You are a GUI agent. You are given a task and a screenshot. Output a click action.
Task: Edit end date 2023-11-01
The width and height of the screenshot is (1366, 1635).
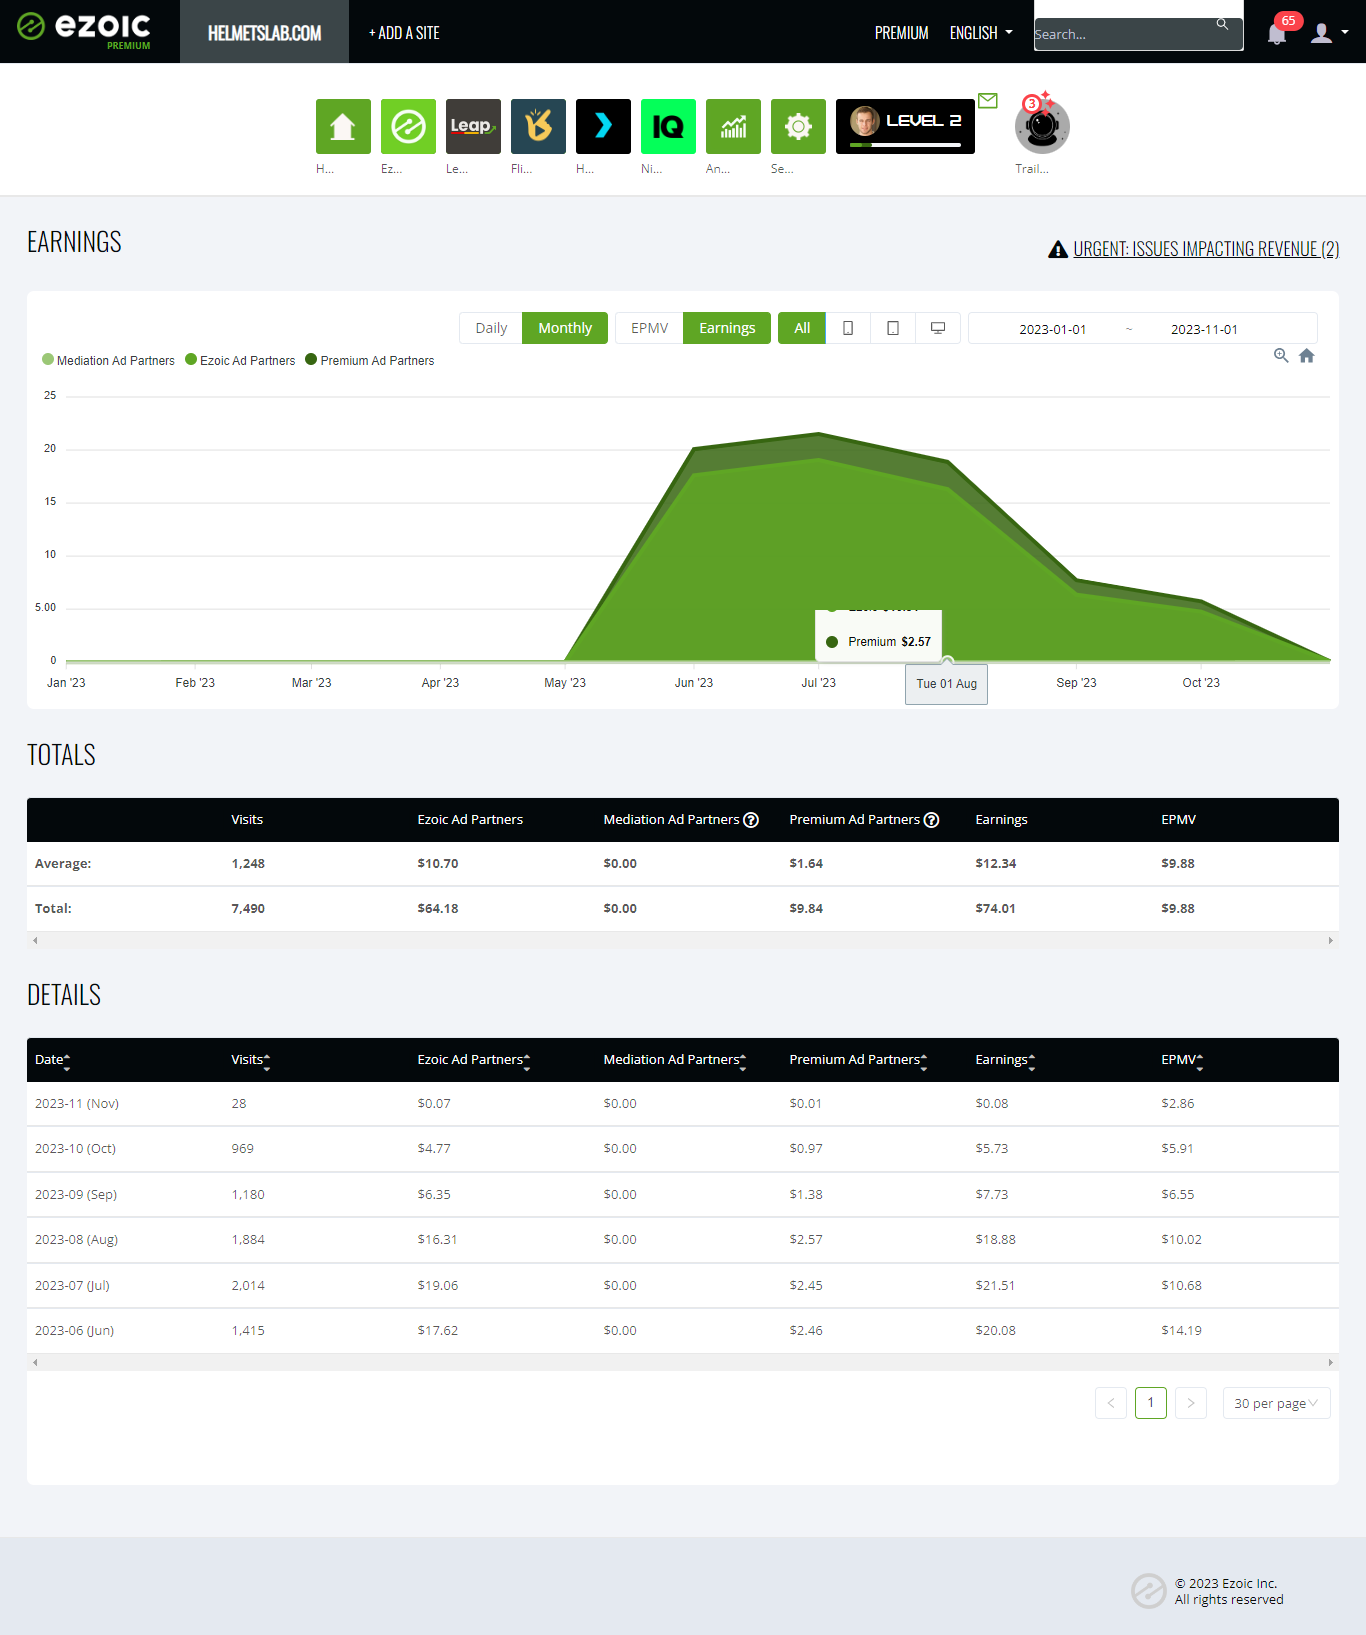pyautogui.click(x=1204, y=329)
